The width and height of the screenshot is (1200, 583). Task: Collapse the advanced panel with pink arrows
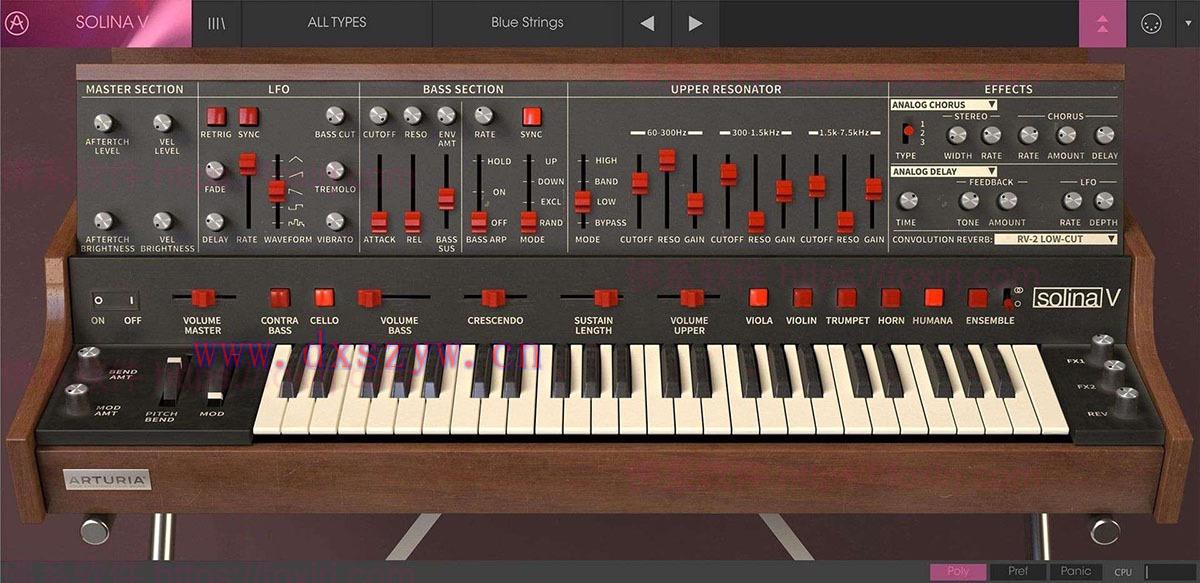[x=1103, y=22]
